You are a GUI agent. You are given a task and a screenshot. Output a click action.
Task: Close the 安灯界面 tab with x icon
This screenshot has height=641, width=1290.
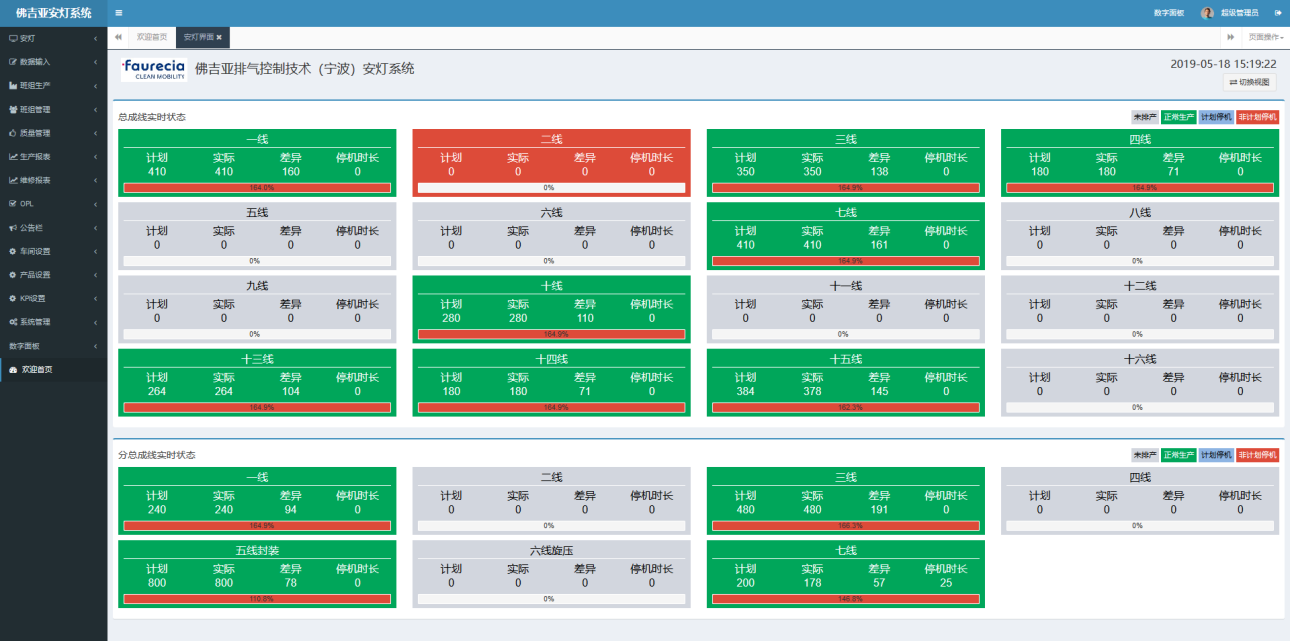[219, 37]
